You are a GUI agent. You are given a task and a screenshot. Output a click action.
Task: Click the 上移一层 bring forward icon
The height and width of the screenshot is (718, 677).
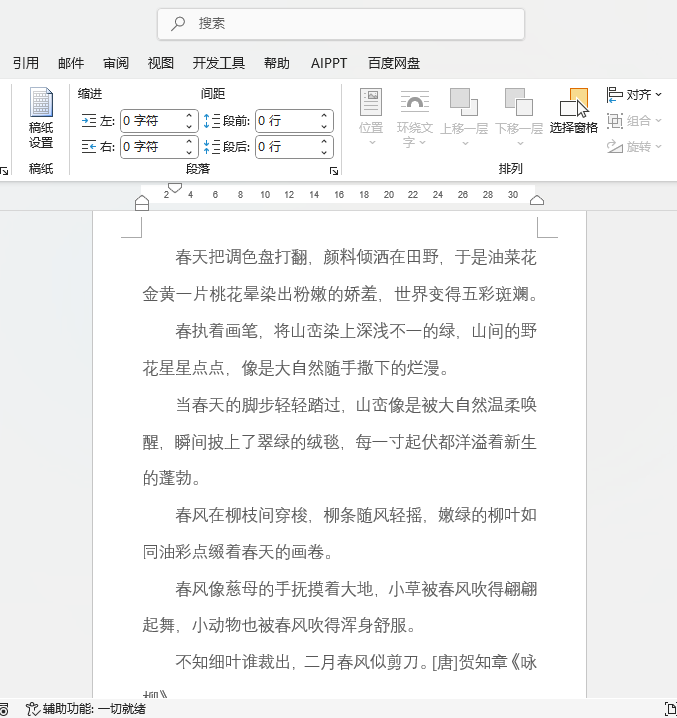tap(464, 102)
